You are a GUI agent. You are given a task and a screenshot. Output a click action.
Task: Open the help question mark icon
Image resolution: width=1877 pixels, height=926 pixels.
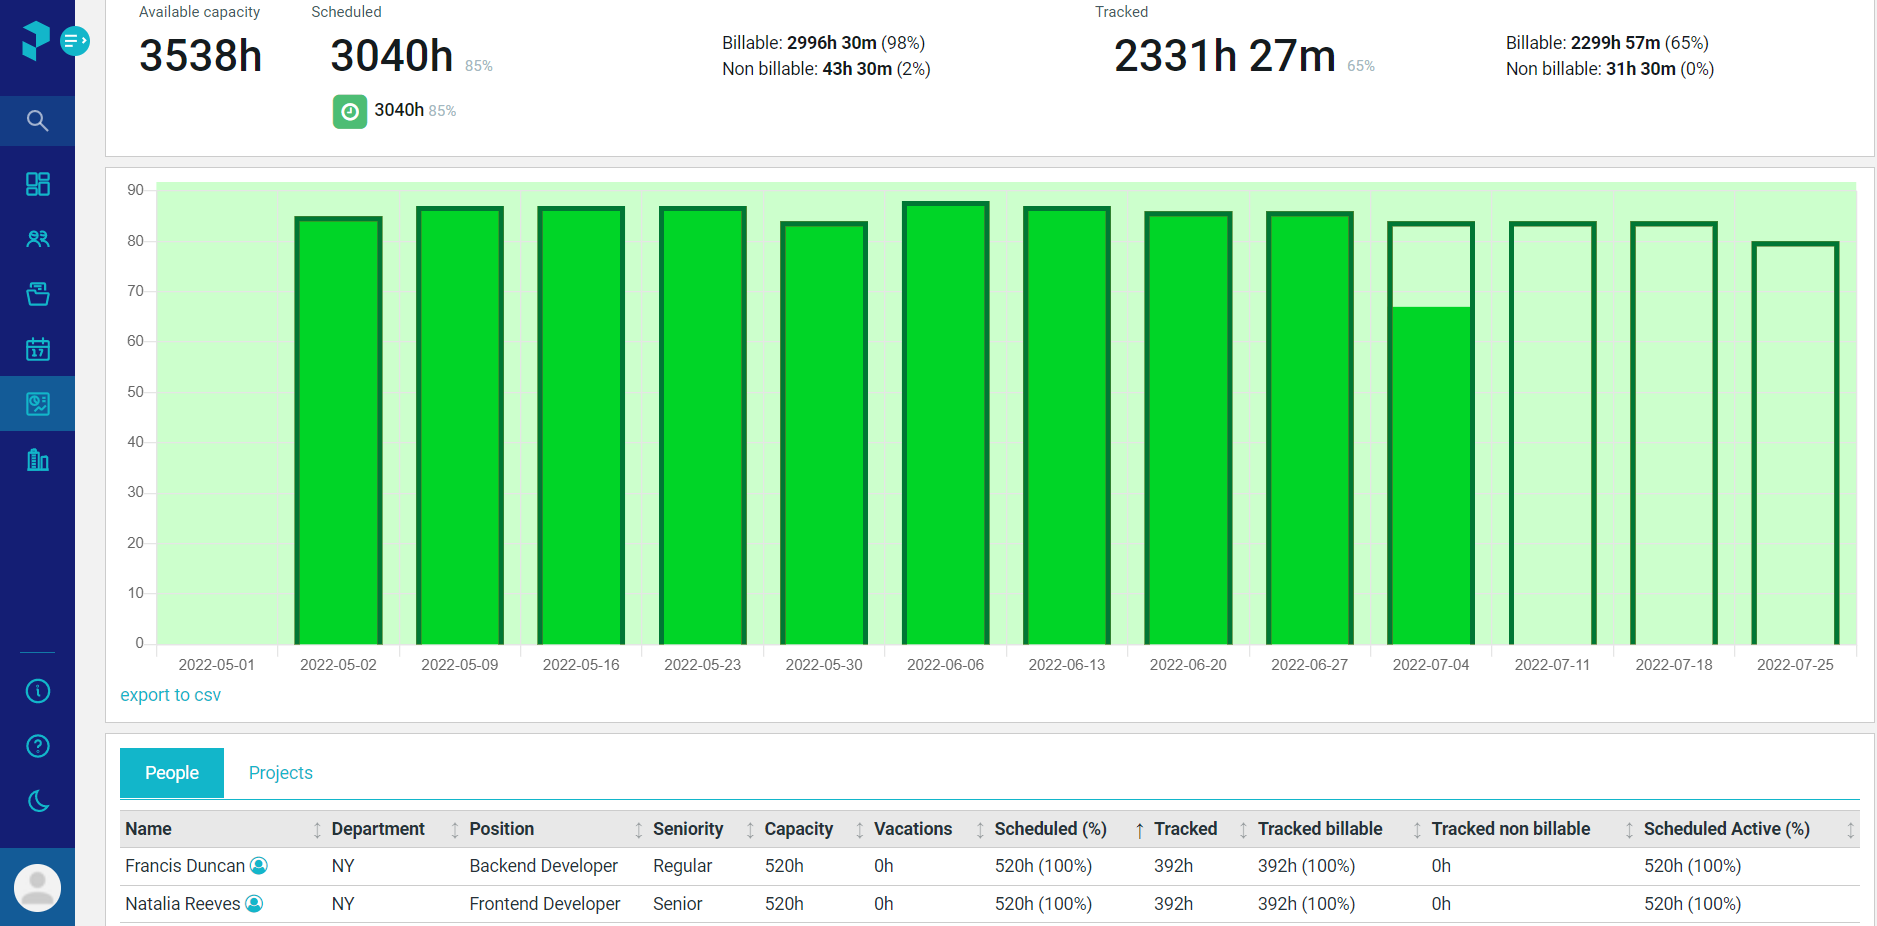38,746
